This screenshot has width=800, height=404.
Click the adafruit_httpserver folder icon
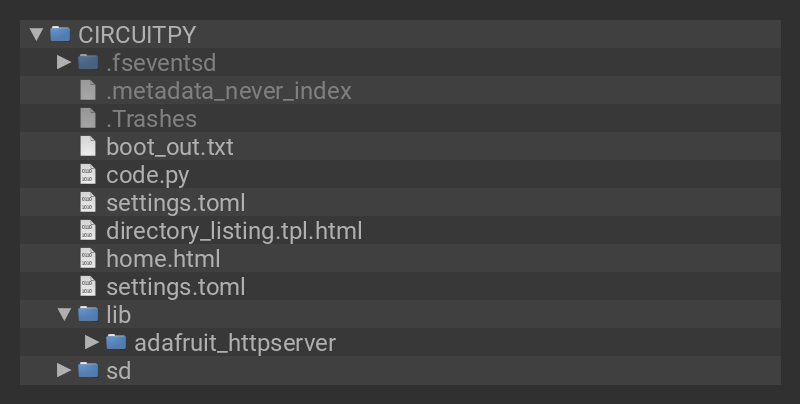point(116,342)
